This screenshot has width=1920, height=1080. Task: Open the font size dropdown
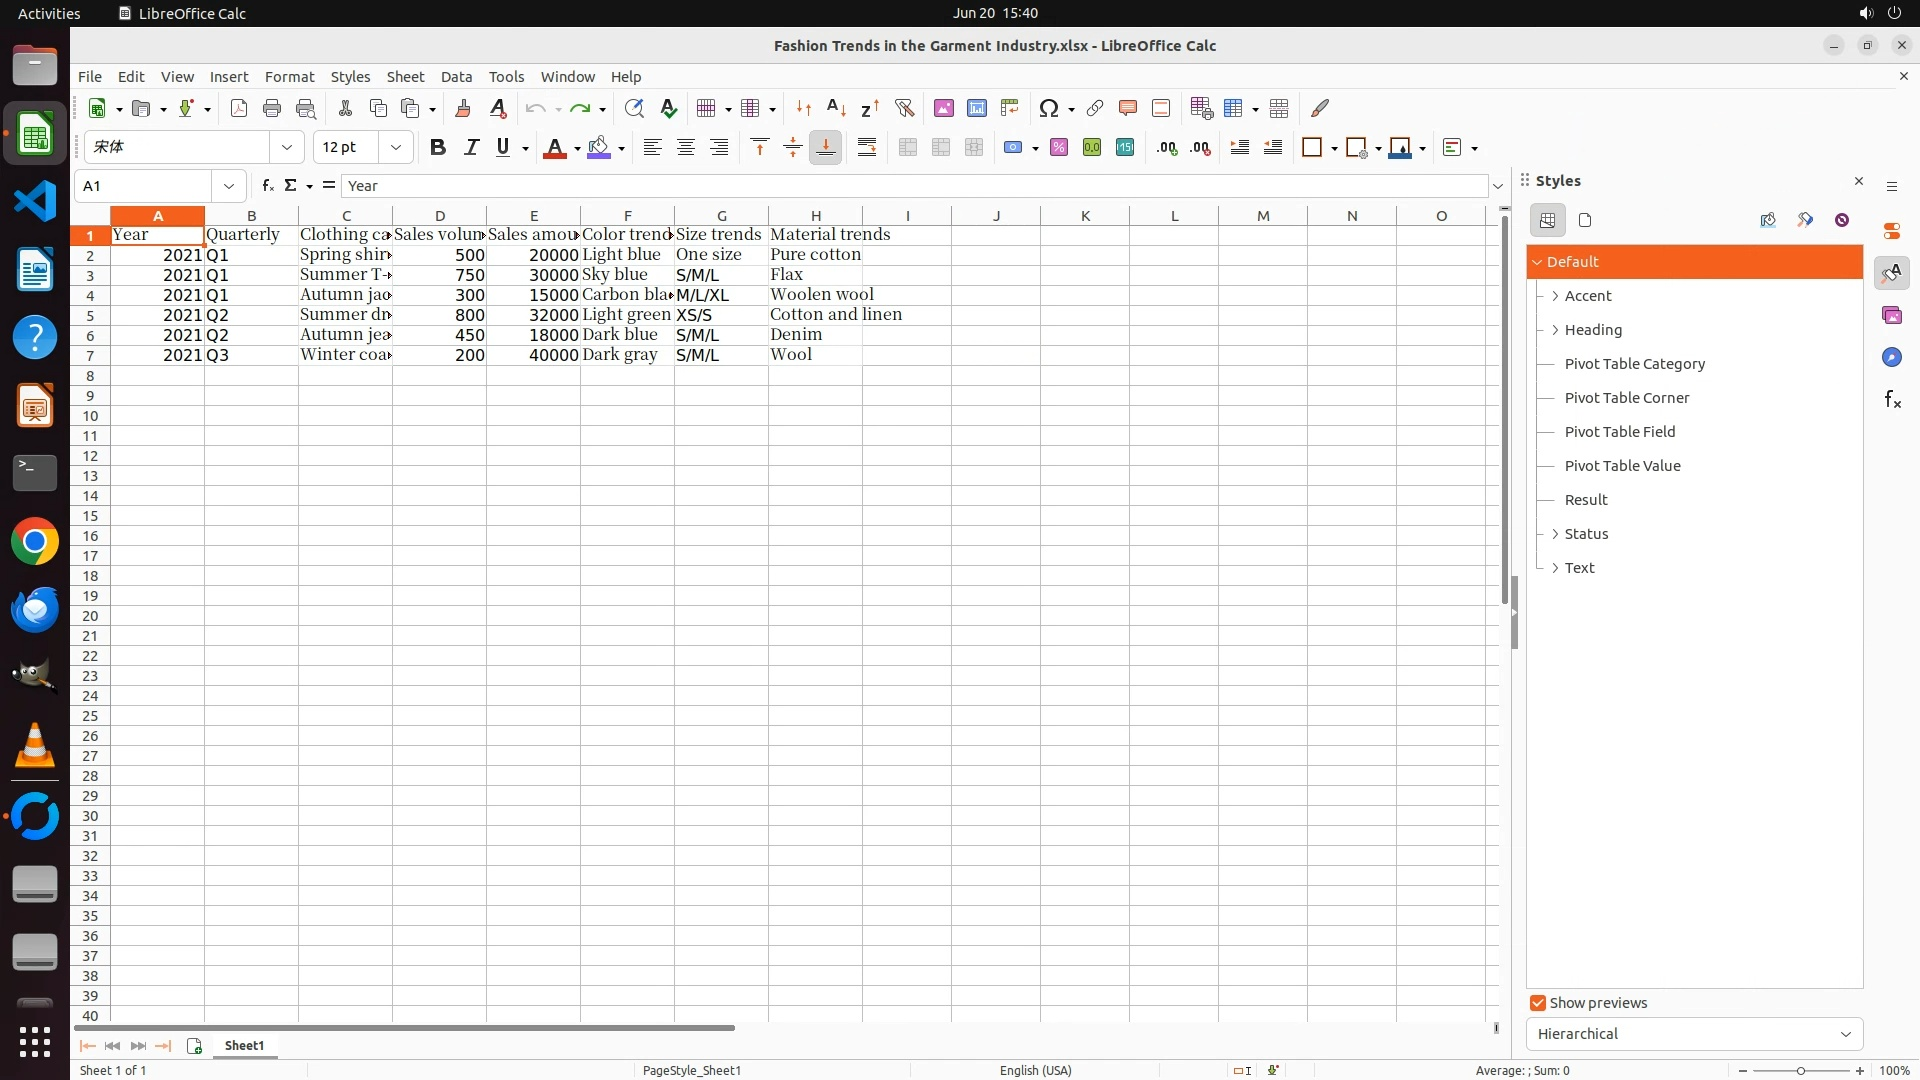(396, 147)
